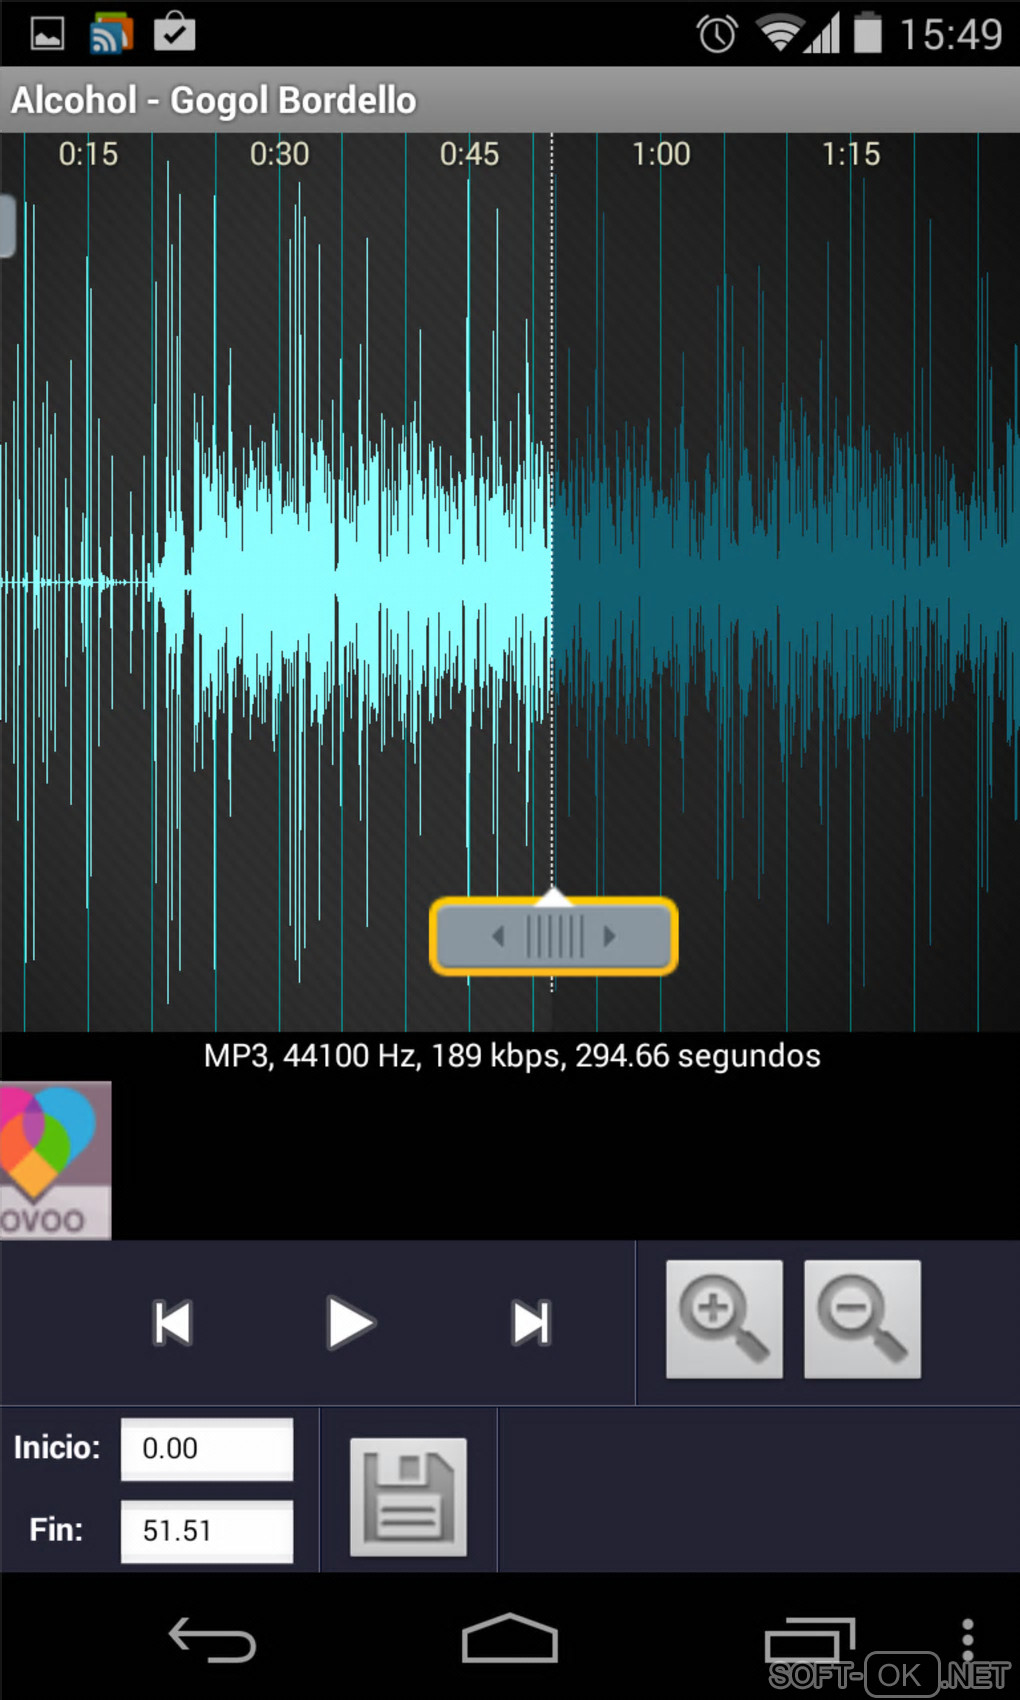The image size is (1020, 1700).
Task: Tap the Android back button
Action: [212, 1640]
